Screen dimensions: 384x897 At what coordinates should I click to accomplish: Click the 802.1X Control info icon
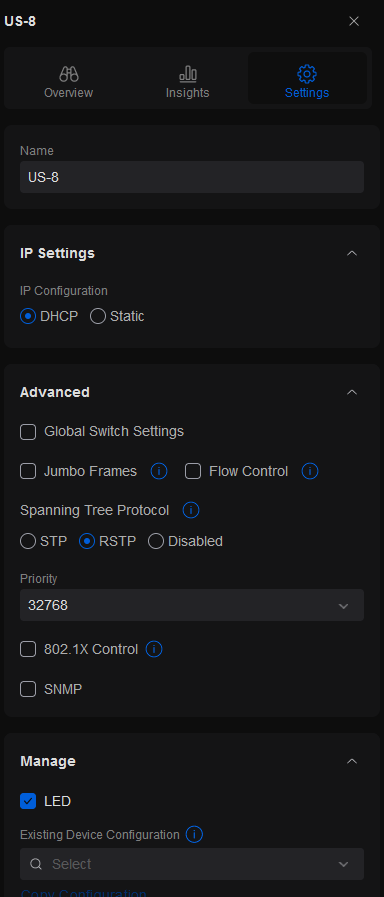point(154,649)
